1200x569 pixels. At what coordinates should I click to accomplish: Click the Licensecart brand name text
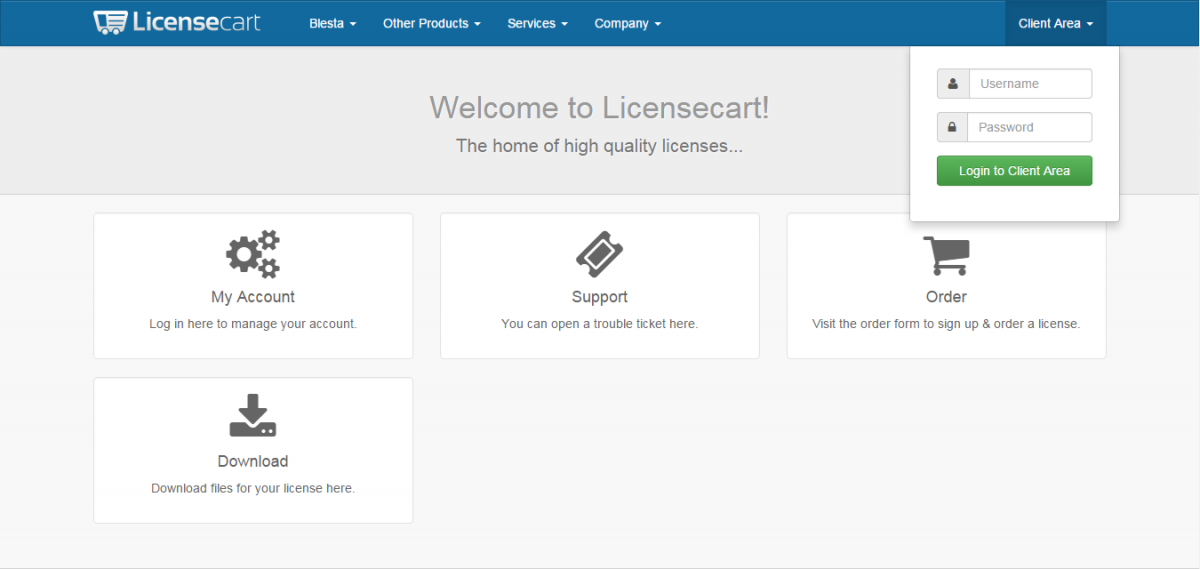coord(196,22)
